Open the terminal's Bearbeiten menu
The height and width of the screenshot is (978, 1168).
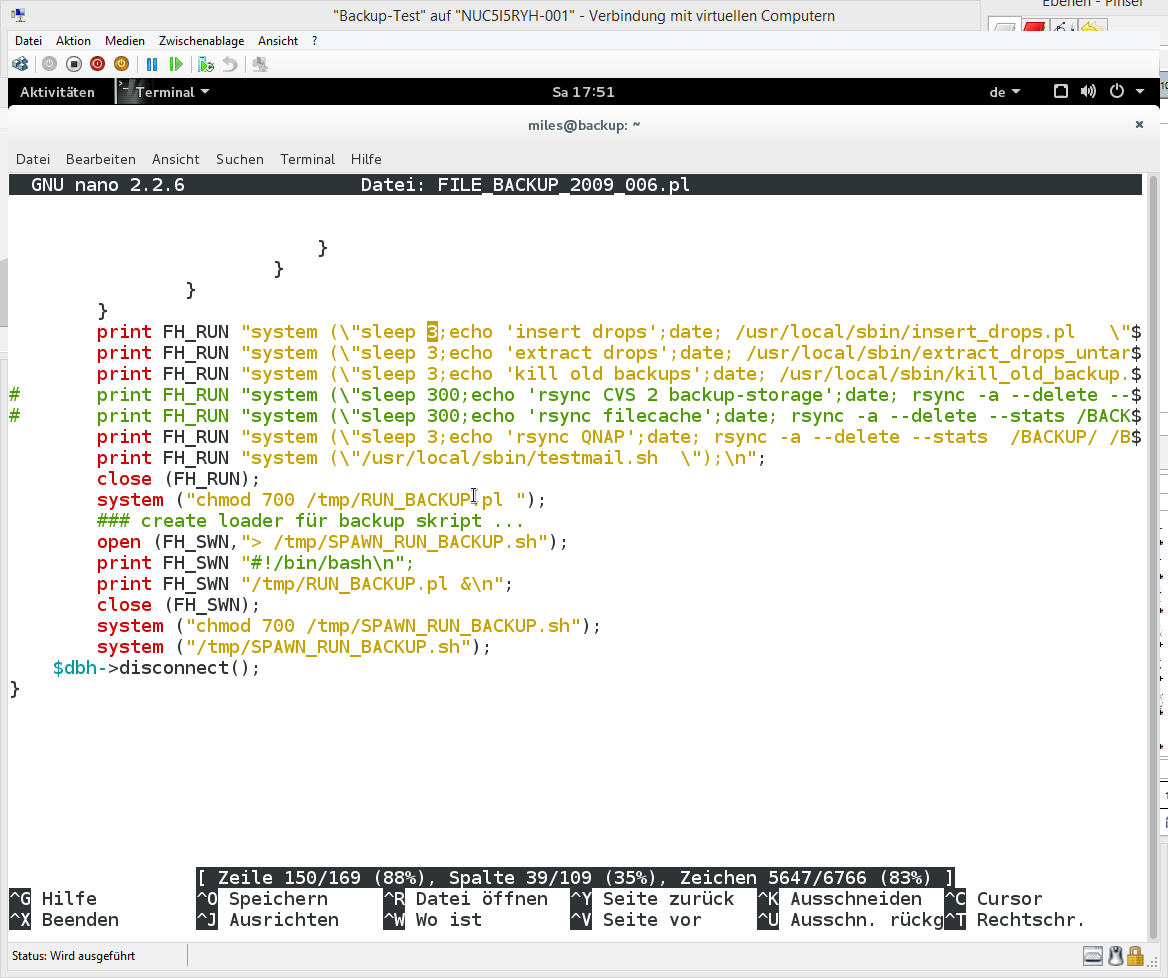[101, 159]
